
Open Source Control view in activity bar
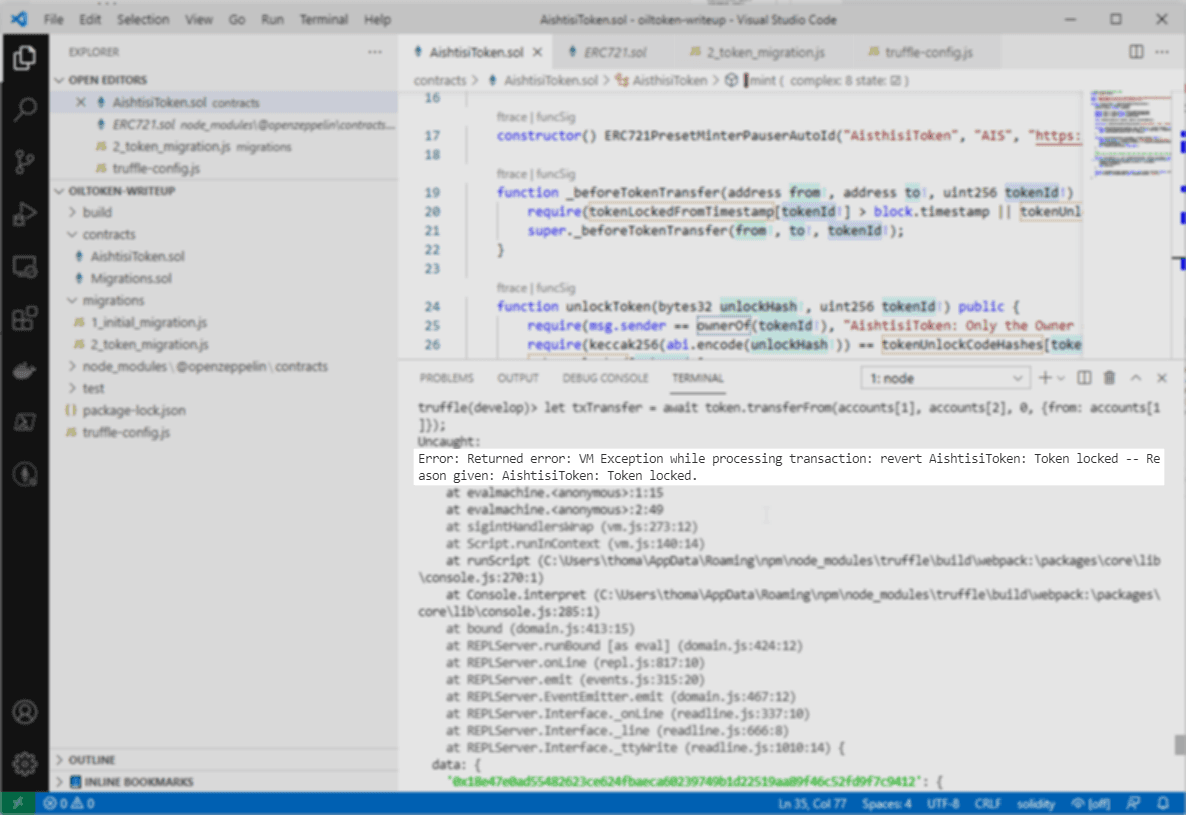click(x=24, y=162)
